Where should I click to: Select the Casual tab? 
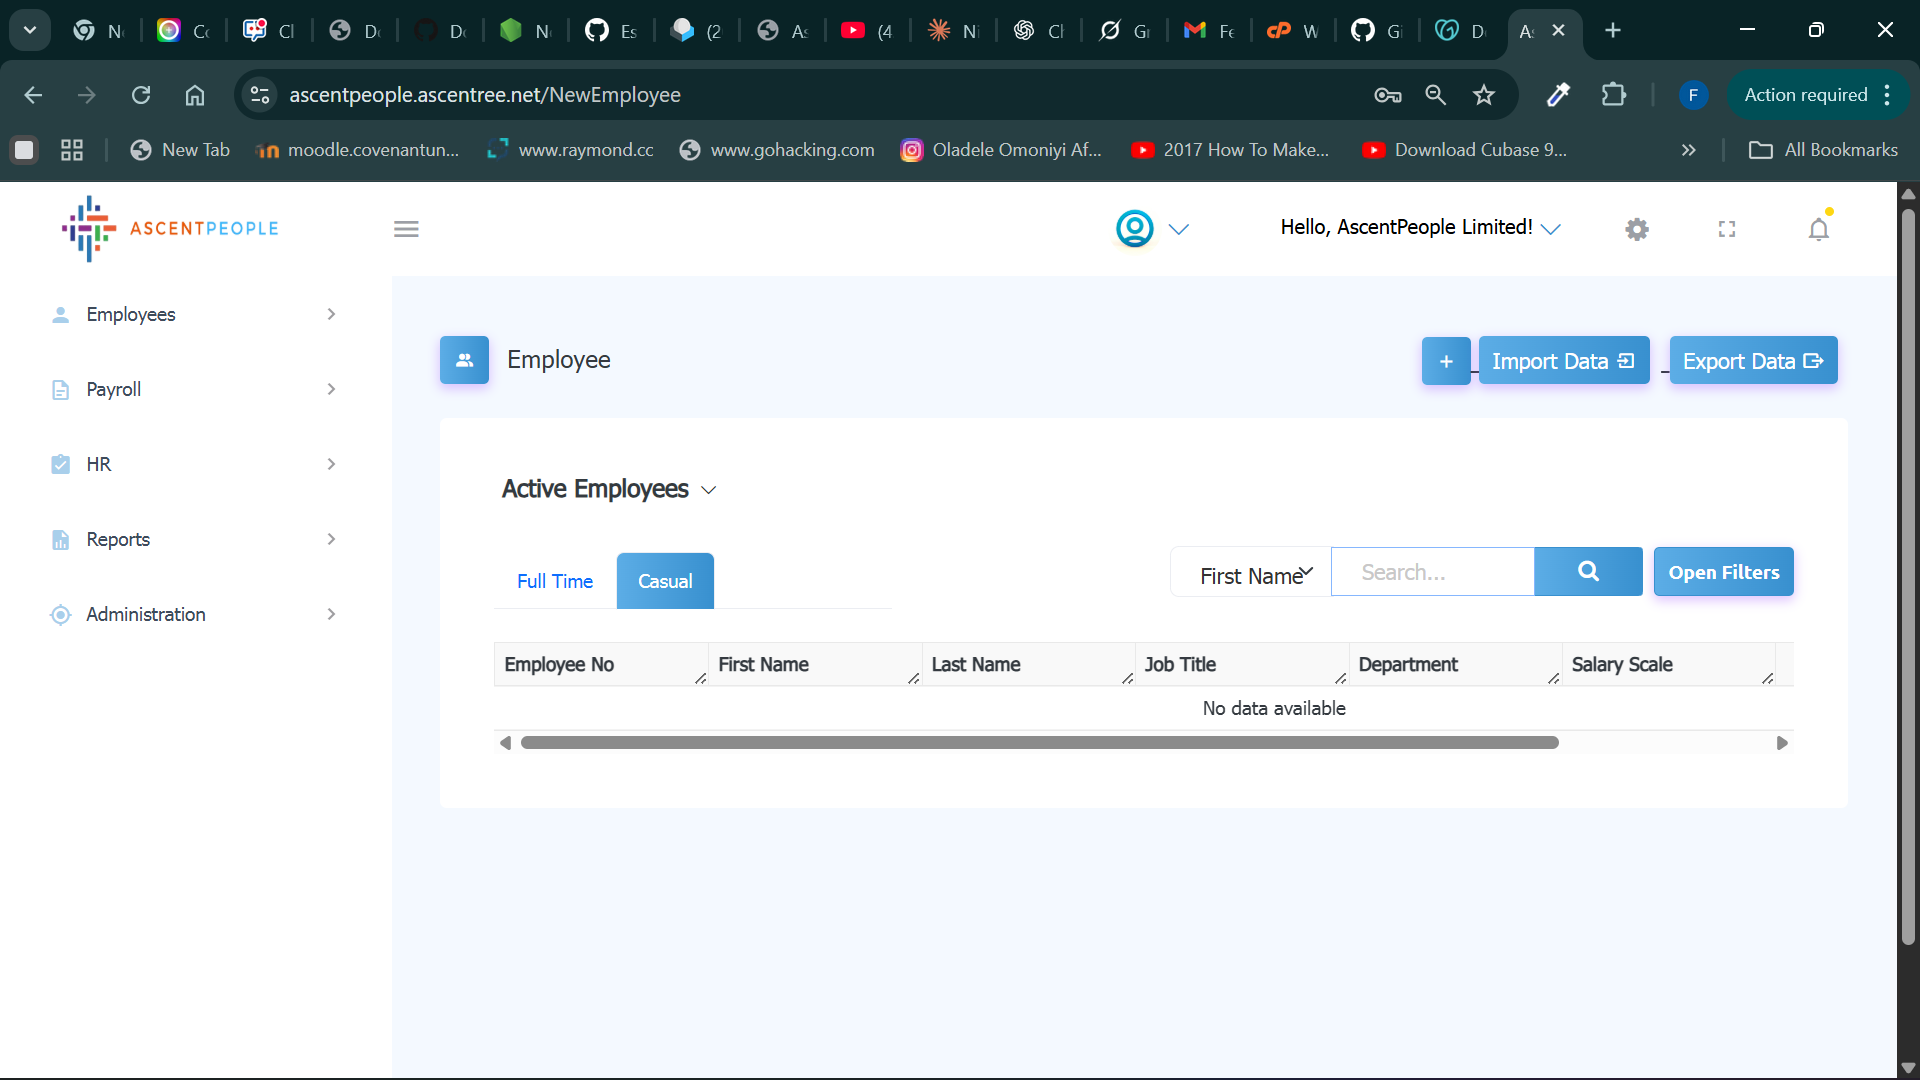(x=665, y=581)
